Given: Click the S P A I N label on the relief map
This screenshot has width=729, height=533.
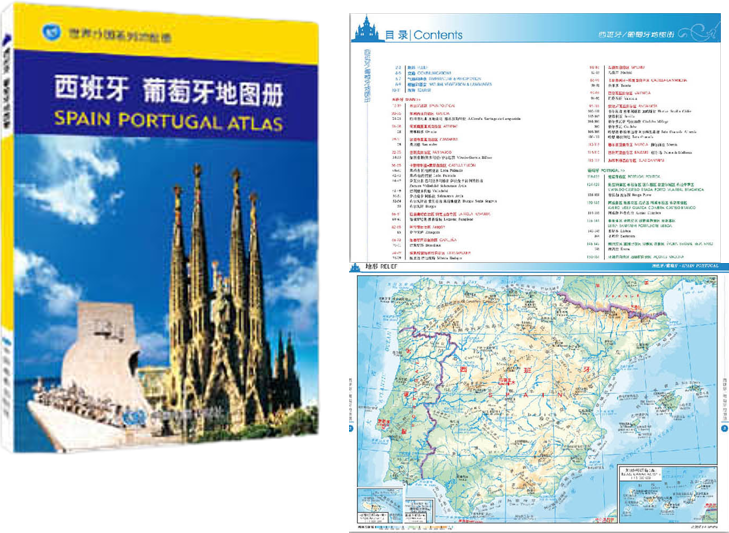Looking at the screenshot, I should (526, 394).
